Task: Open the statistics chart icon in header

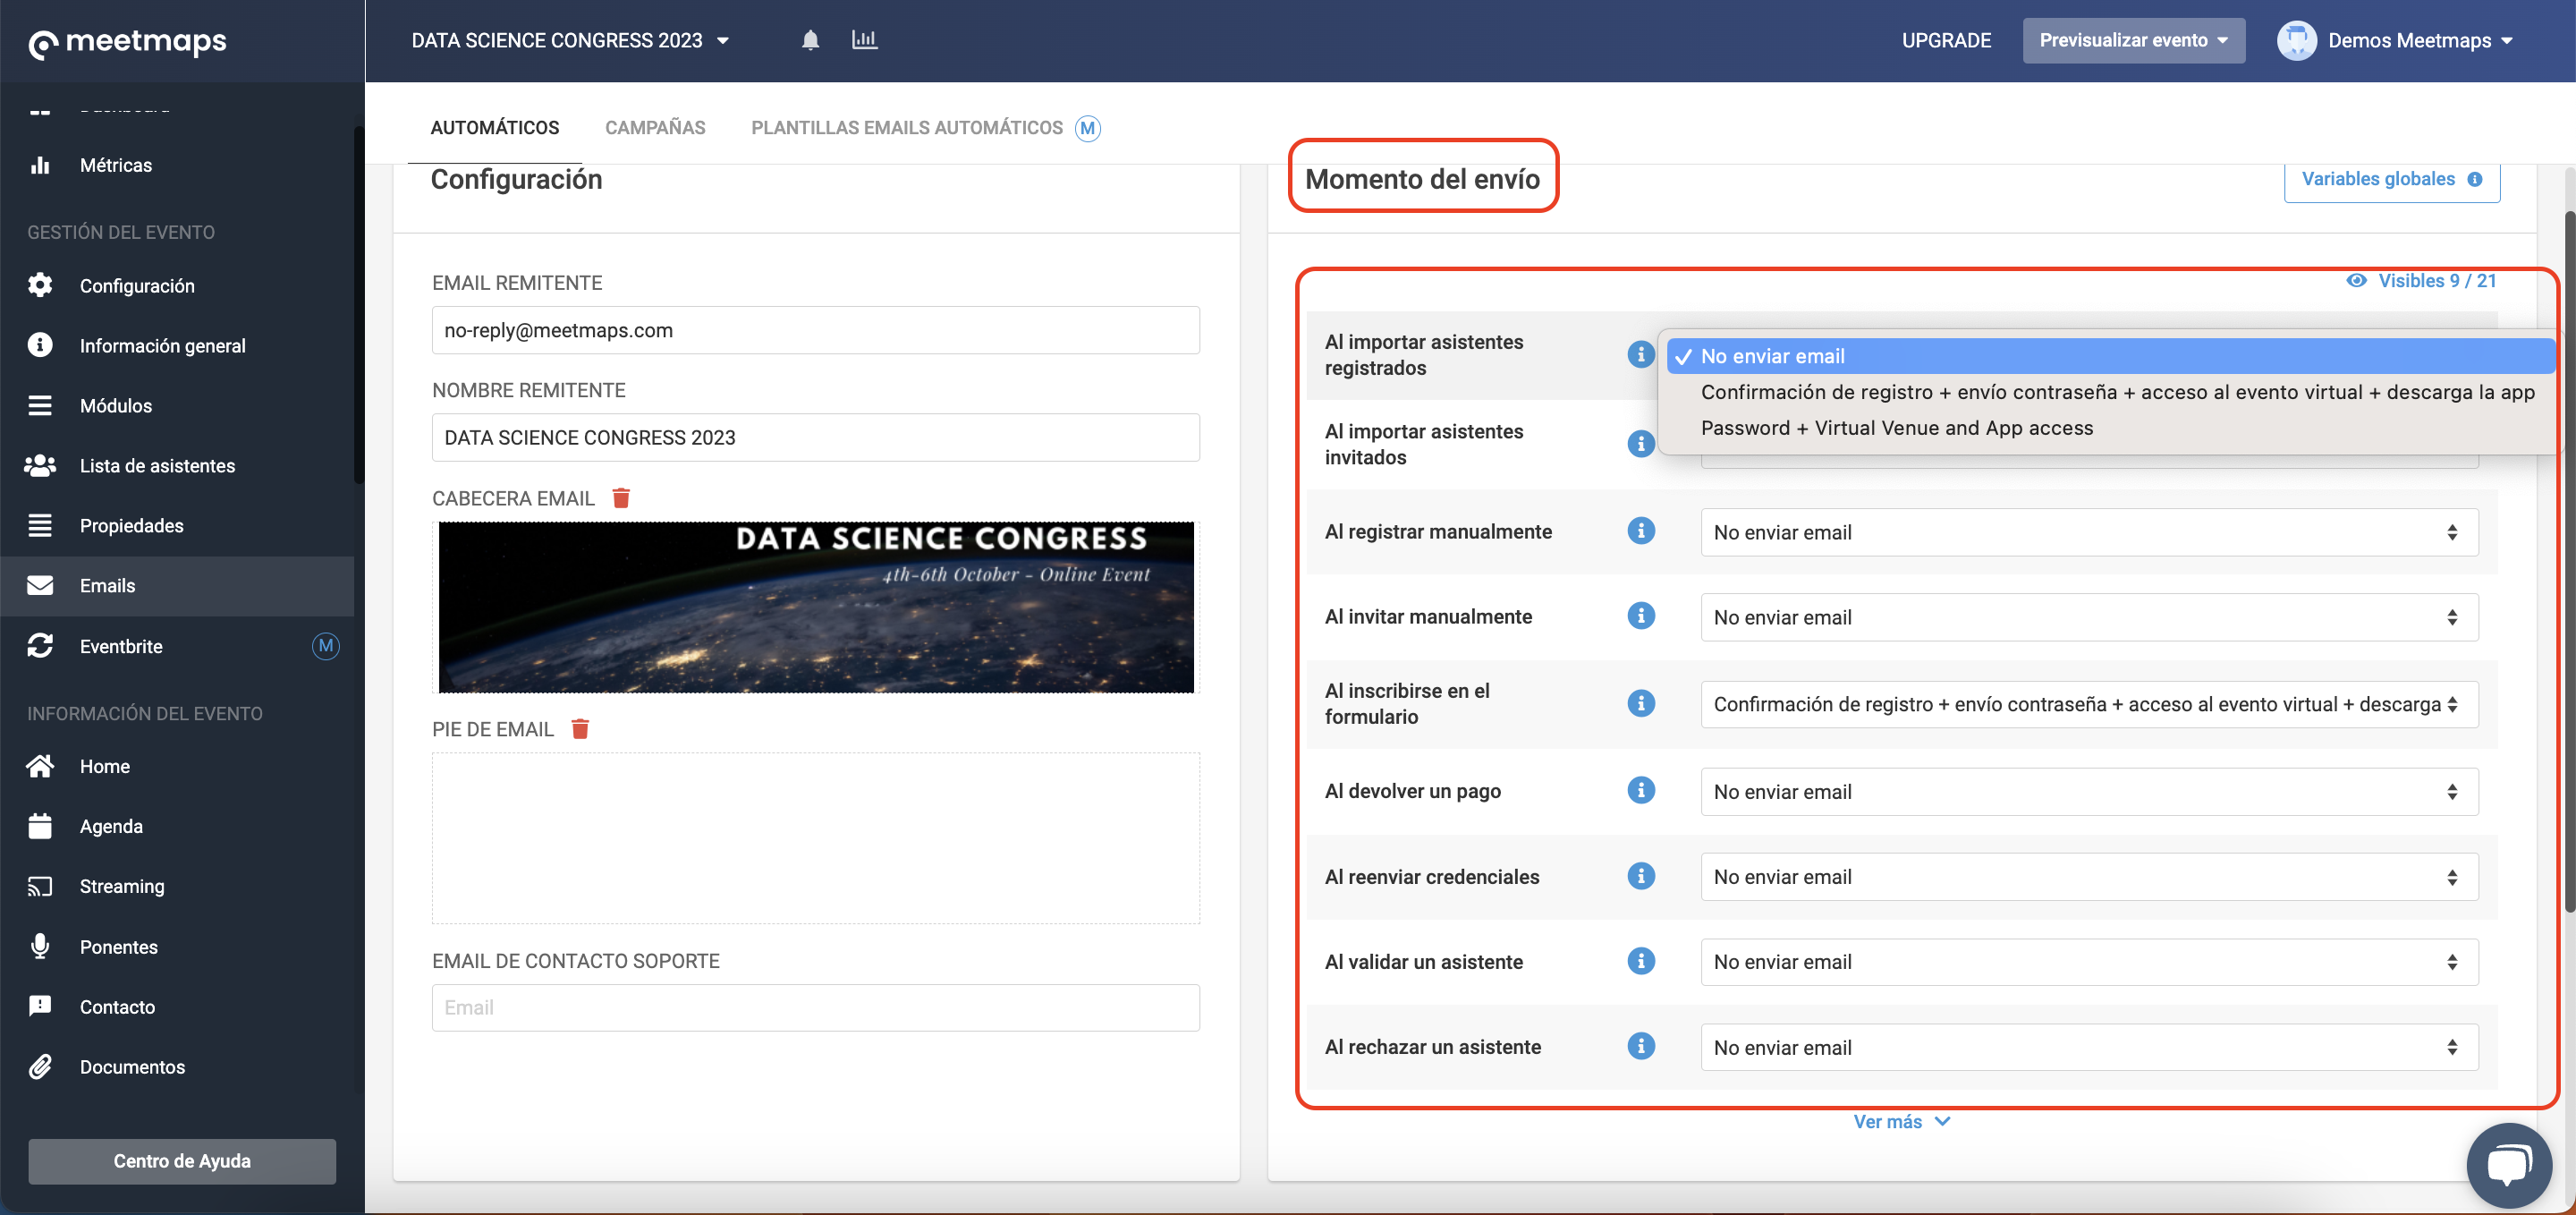Action: coord(864,40)
